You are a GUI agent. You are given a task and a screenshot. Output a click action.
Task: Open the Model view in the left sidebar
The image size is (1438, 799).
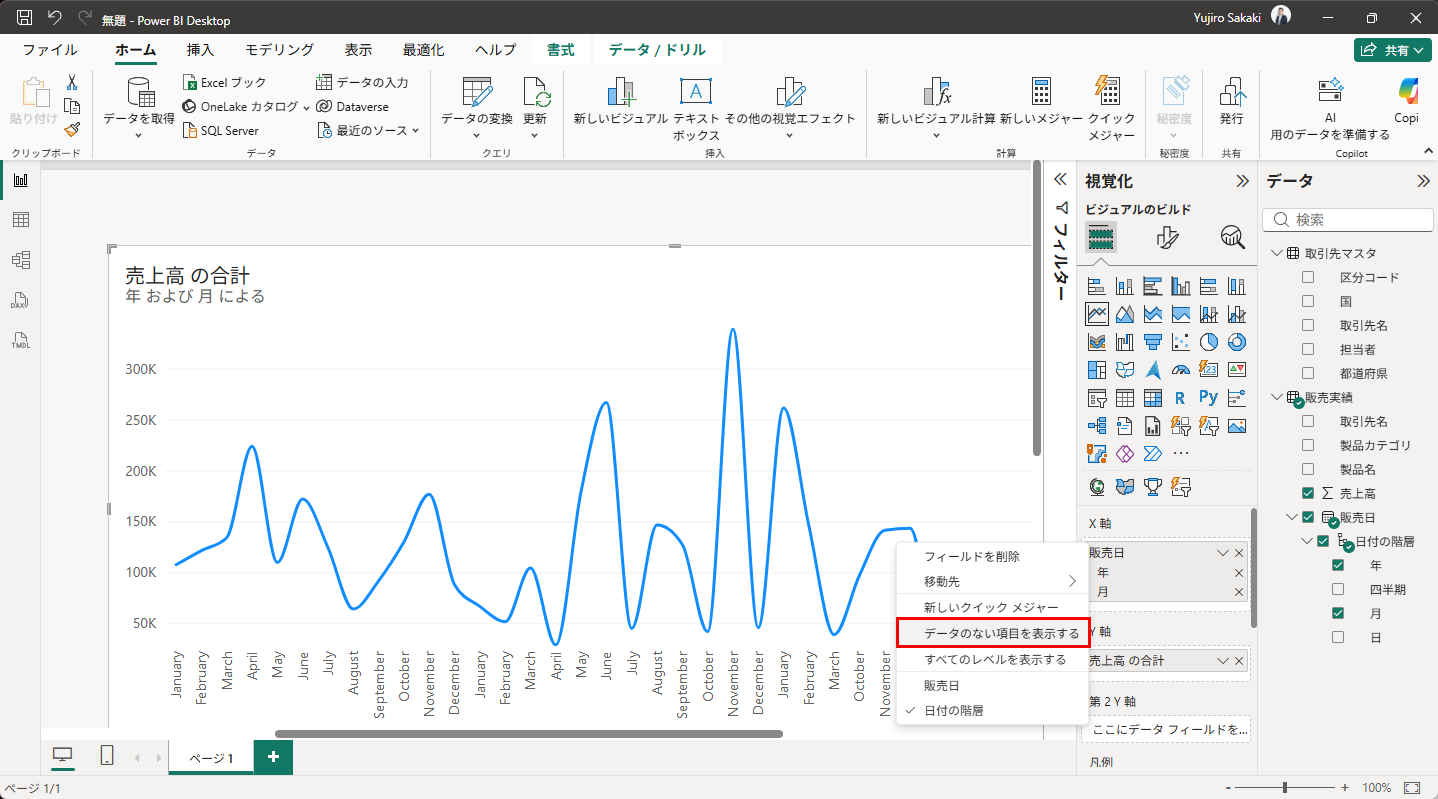20,260
